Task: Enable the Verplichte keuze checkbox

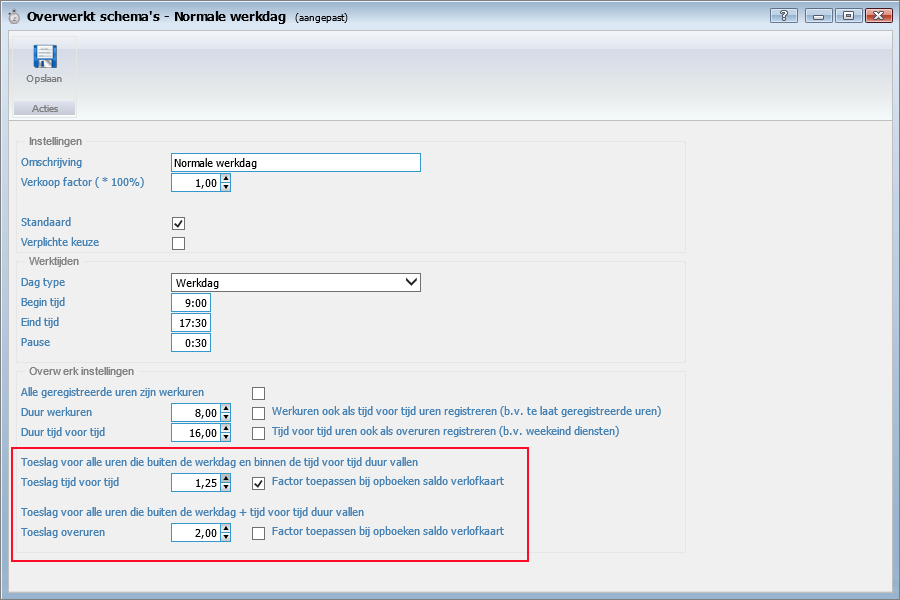Action: 179,243
